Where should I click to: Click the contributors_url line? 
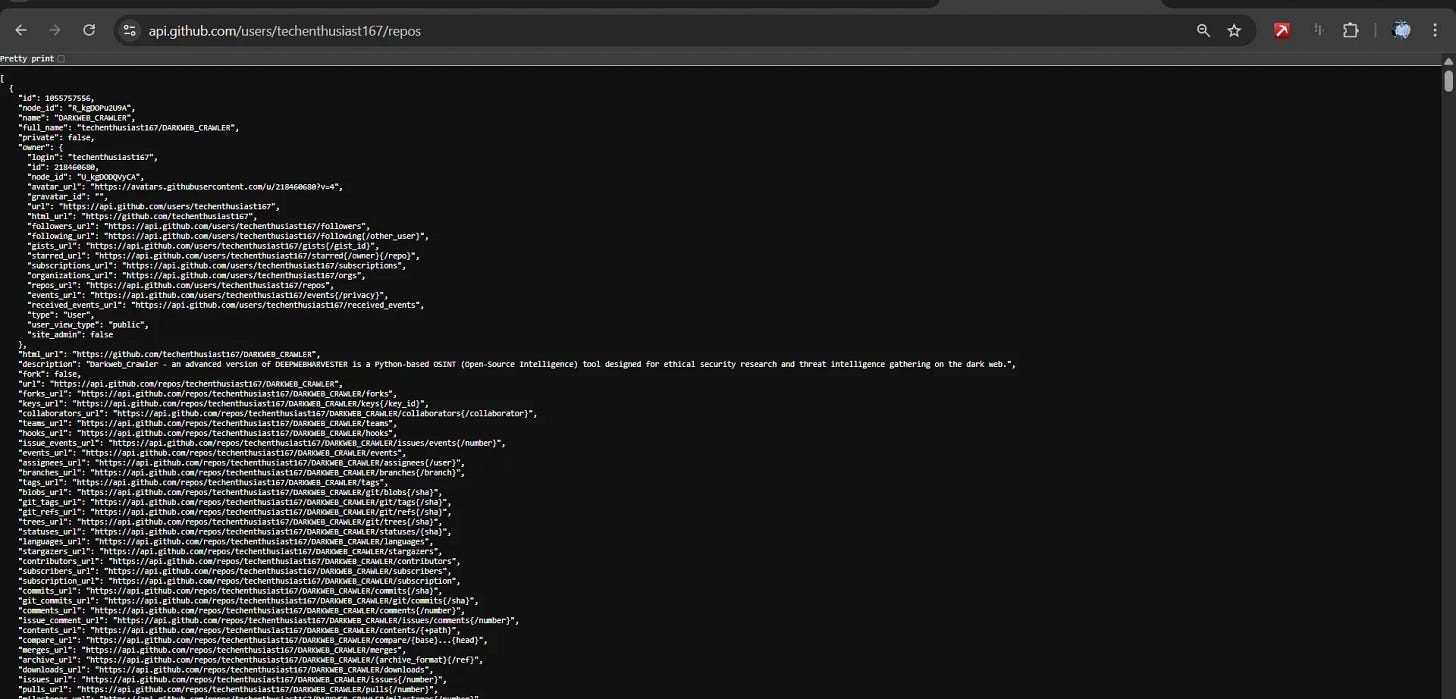[239, 561]
